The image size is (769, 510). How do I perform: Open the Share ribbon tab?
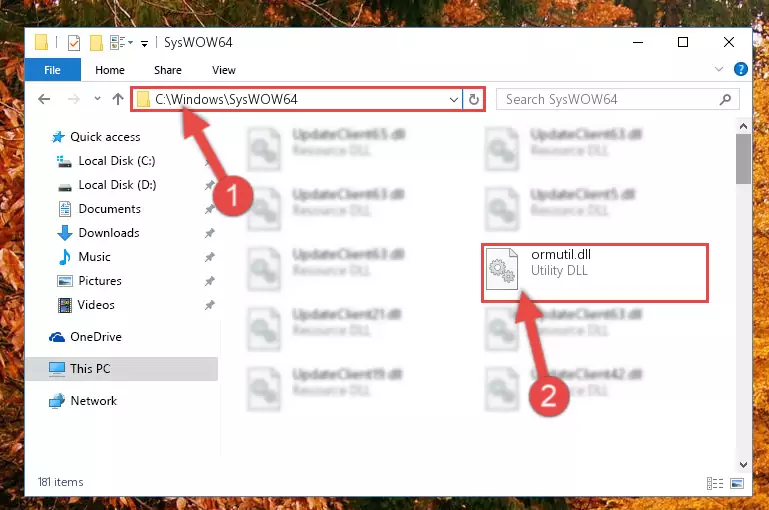click(x=168, y=70)
